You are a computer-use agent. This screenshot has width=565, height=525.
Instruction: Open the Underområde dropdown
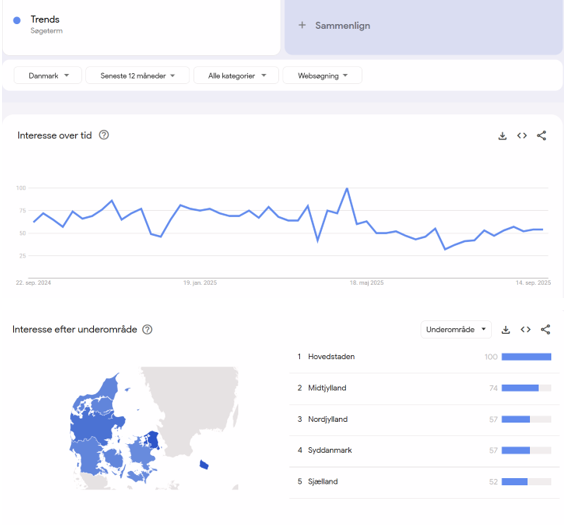pyautogui.click(x=456, y=329)
